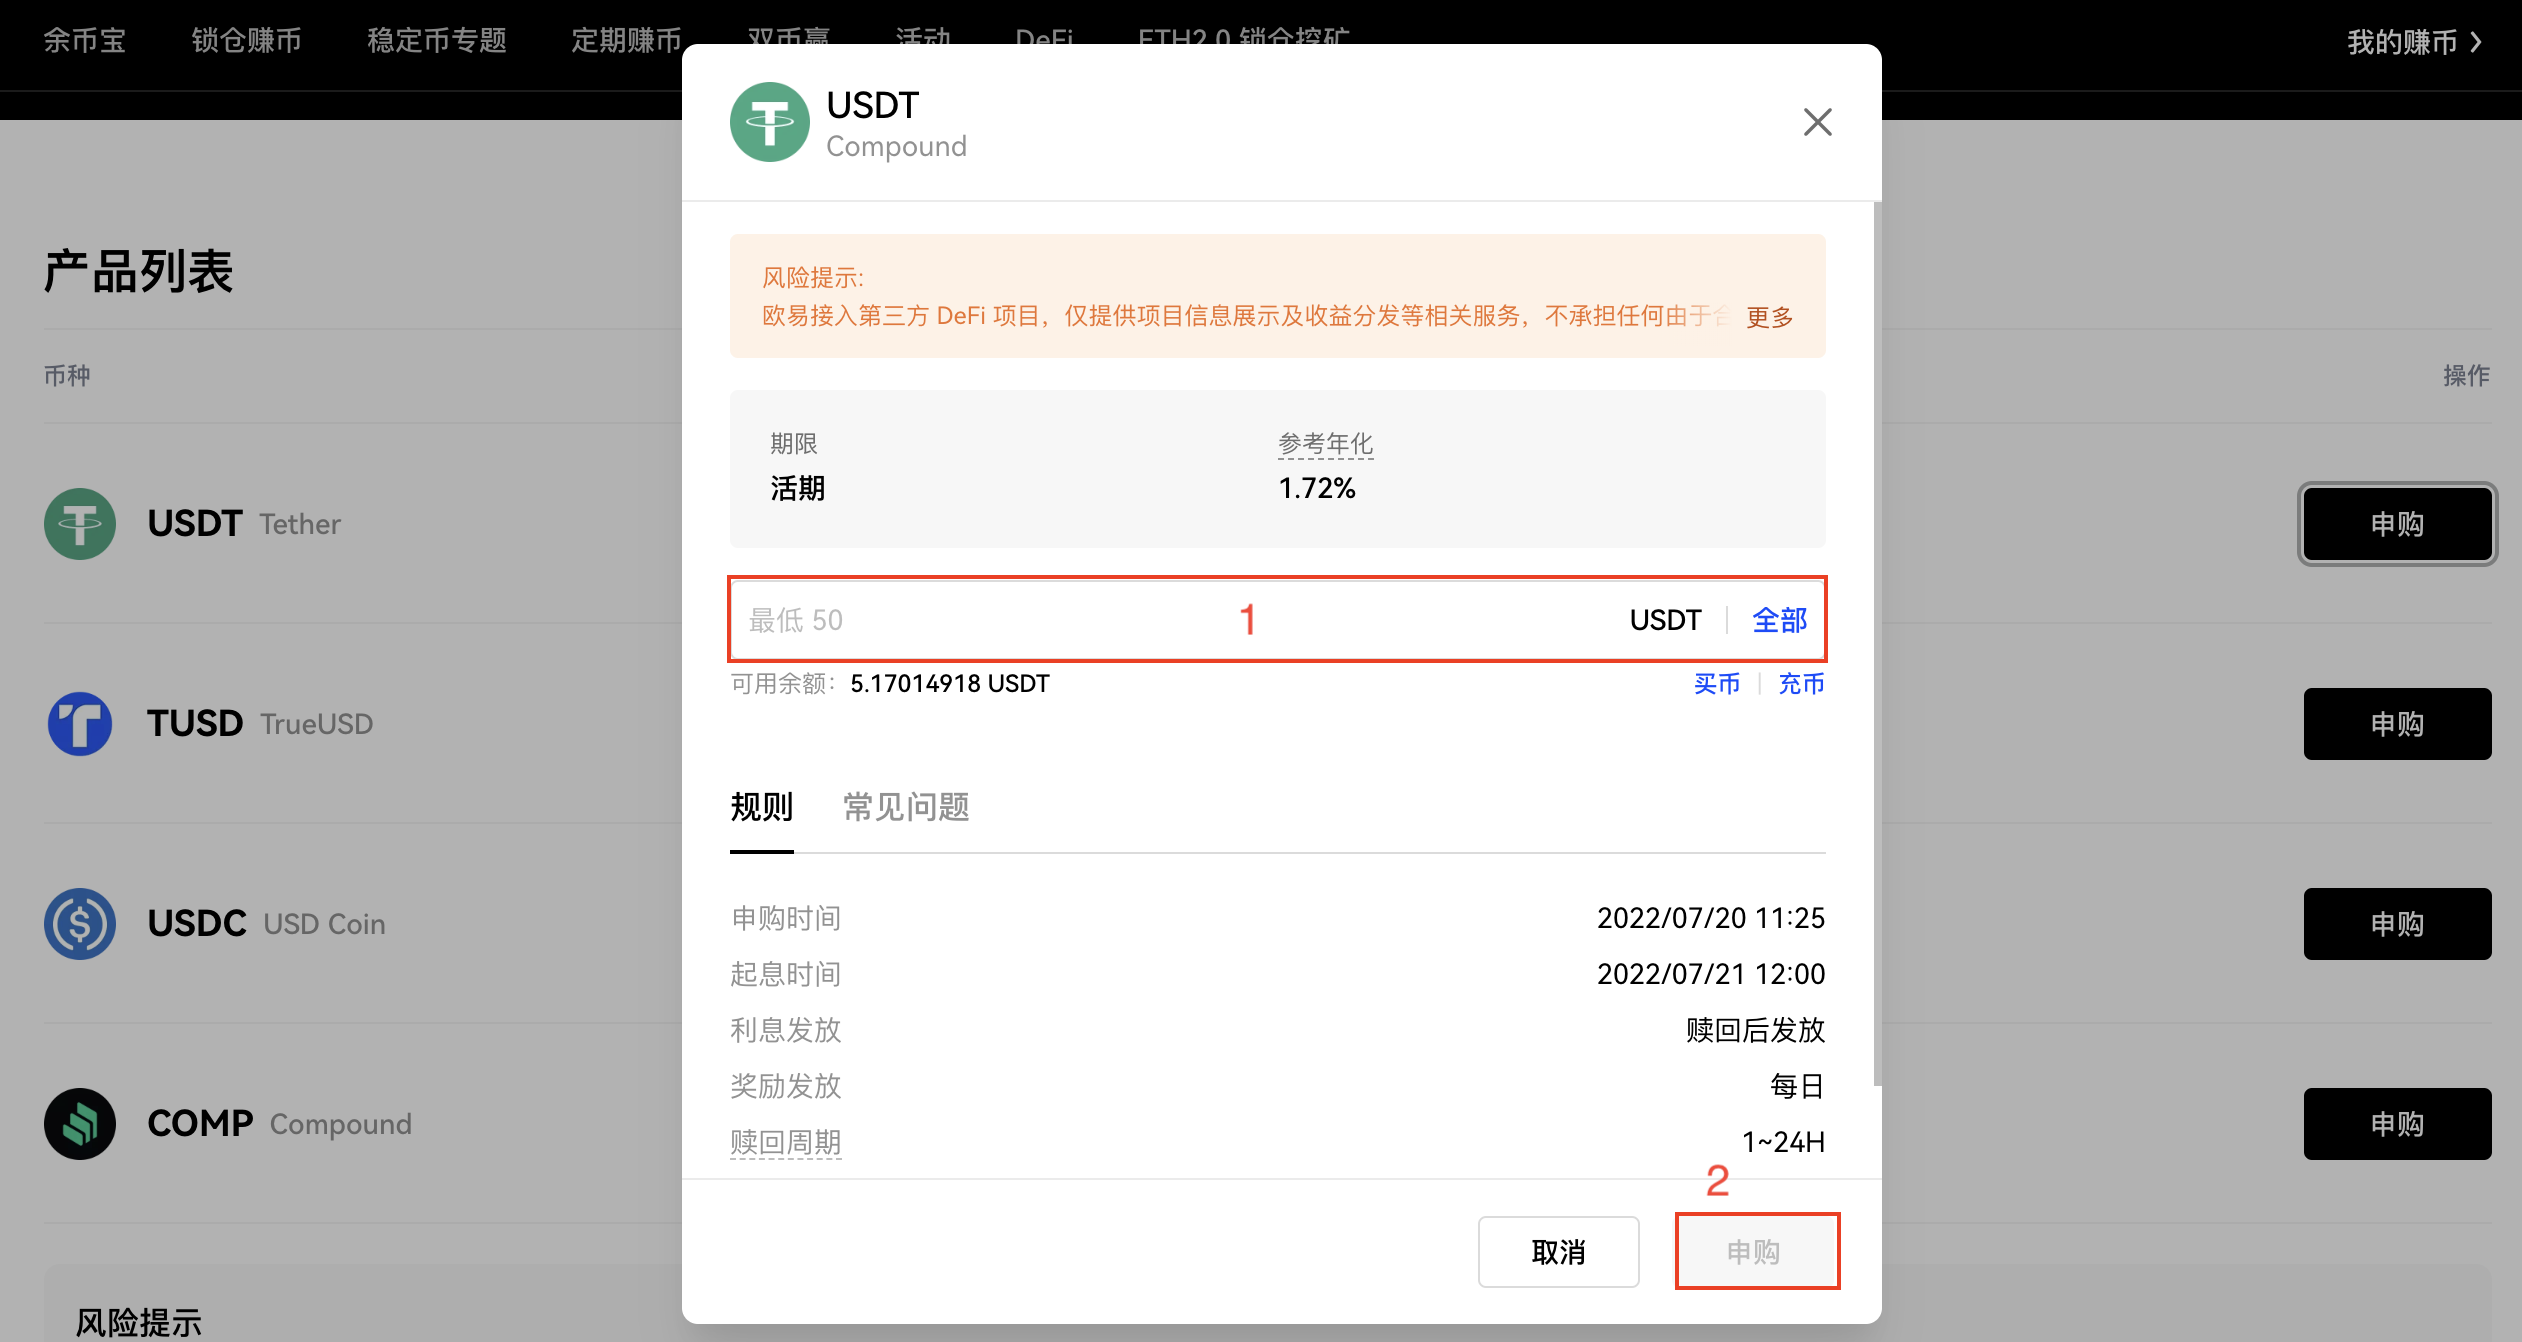Click the COMP Compound coin icon
The height and width of the screenshot is (1342, 2522).
coord(80,1123)
